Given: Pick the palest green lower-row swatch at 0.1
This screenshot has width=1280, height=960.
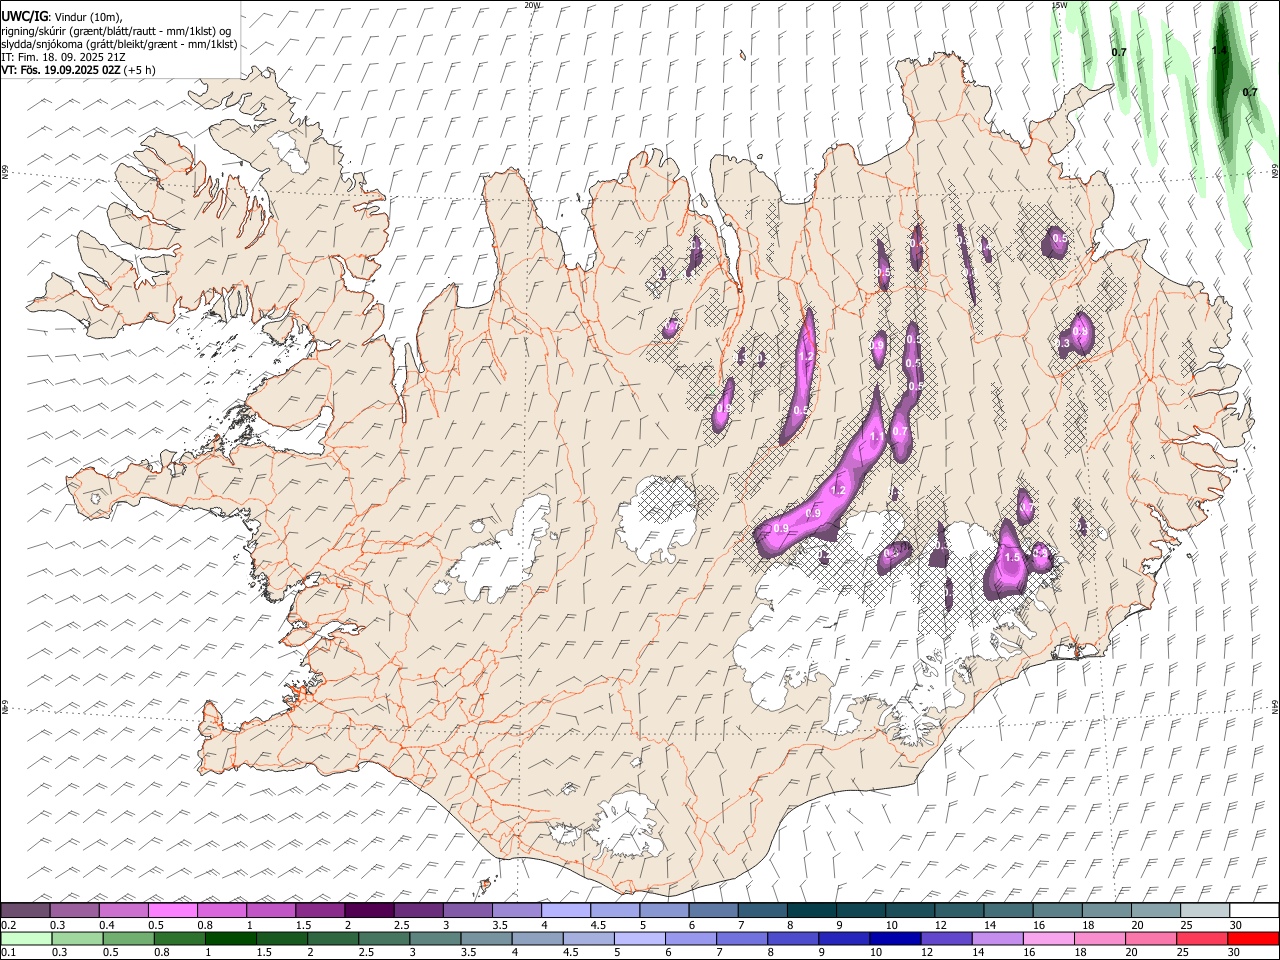Looking at the screenshot, I should [x=26, y=938].
